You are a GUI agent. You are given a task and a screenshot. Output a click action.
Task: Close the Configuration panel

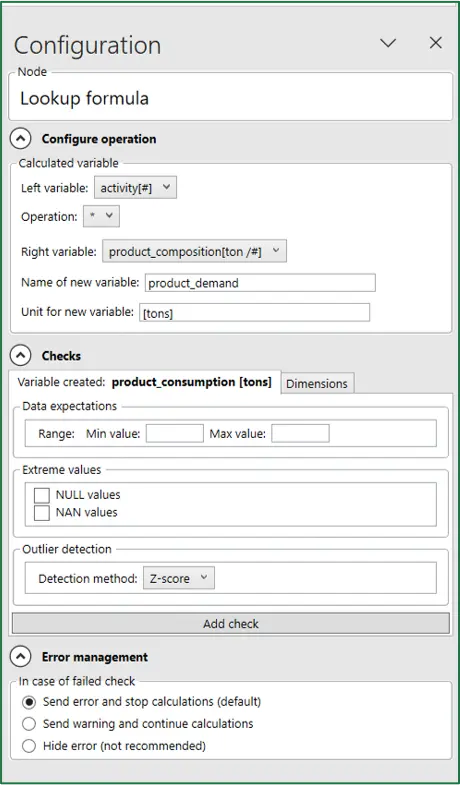pyautogui.click(x=436, y=43)
